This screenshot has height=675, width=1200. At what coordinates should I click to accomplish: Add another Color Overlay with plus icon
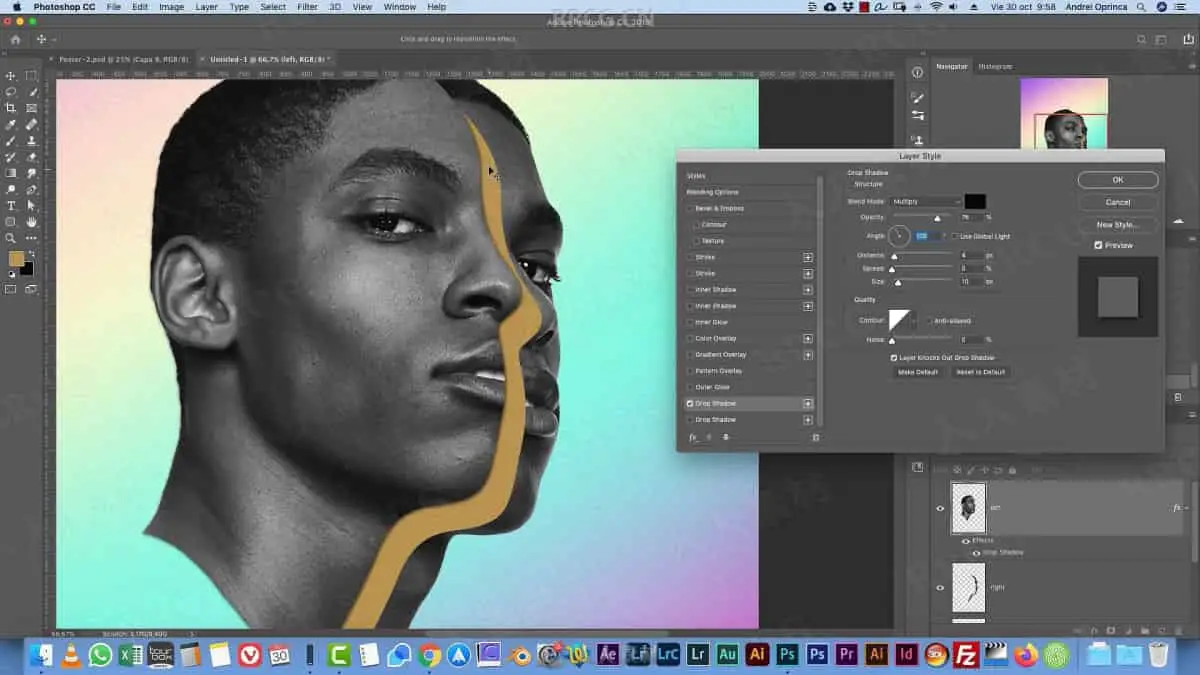tap(808, 338)
